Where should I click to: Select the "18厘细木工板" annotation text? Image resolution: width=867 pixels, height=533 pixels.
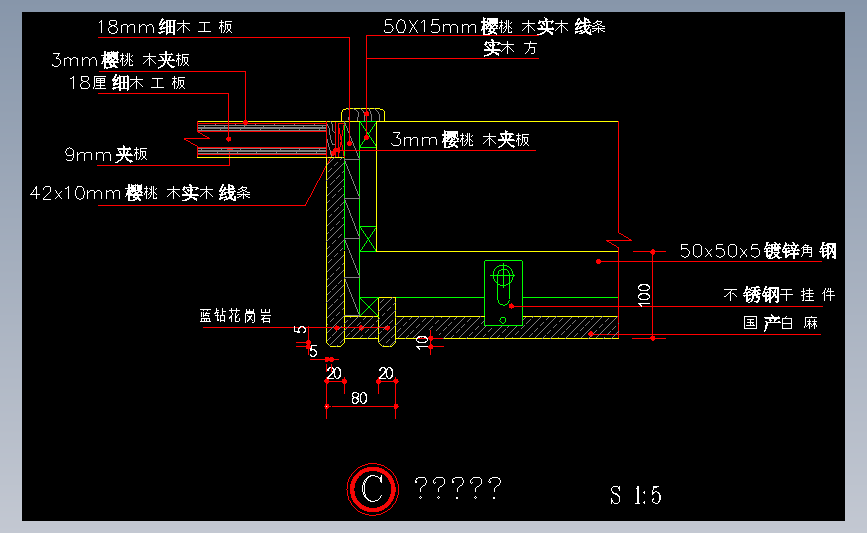(x=127, y=83)
